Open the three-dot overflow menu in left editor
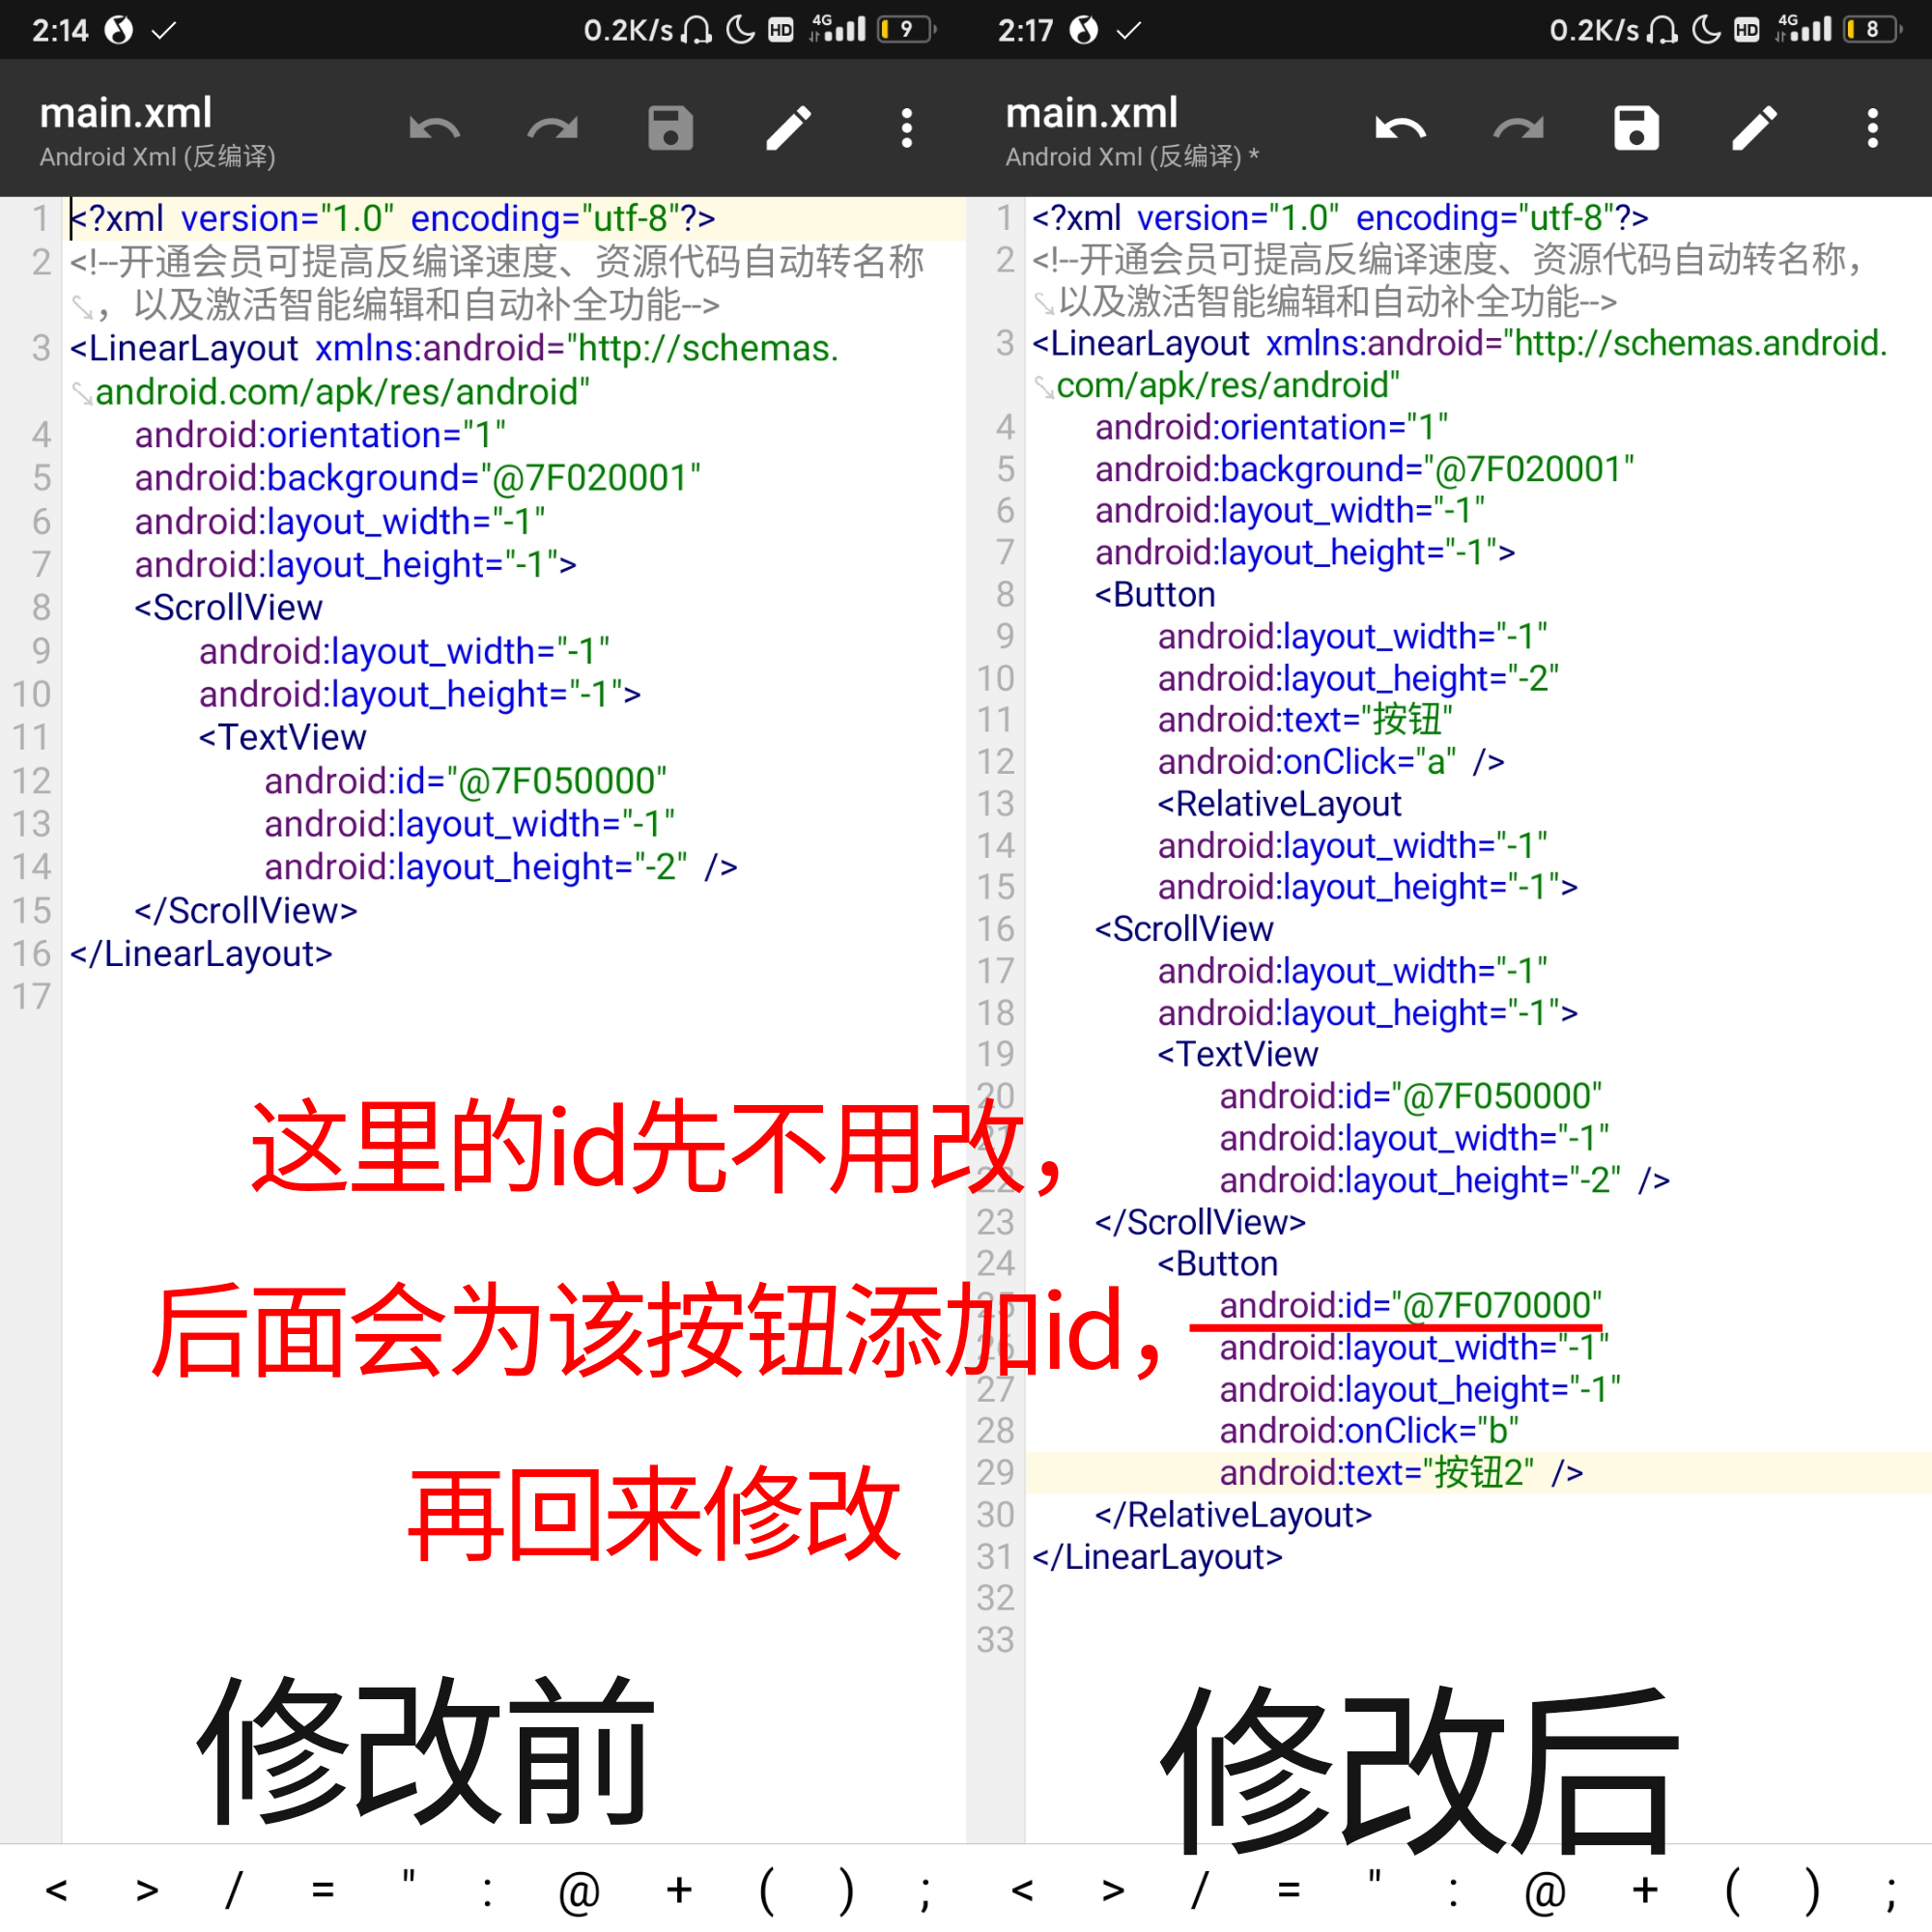The width and height of the screenshot is (1932, 1932). [906, 128]
